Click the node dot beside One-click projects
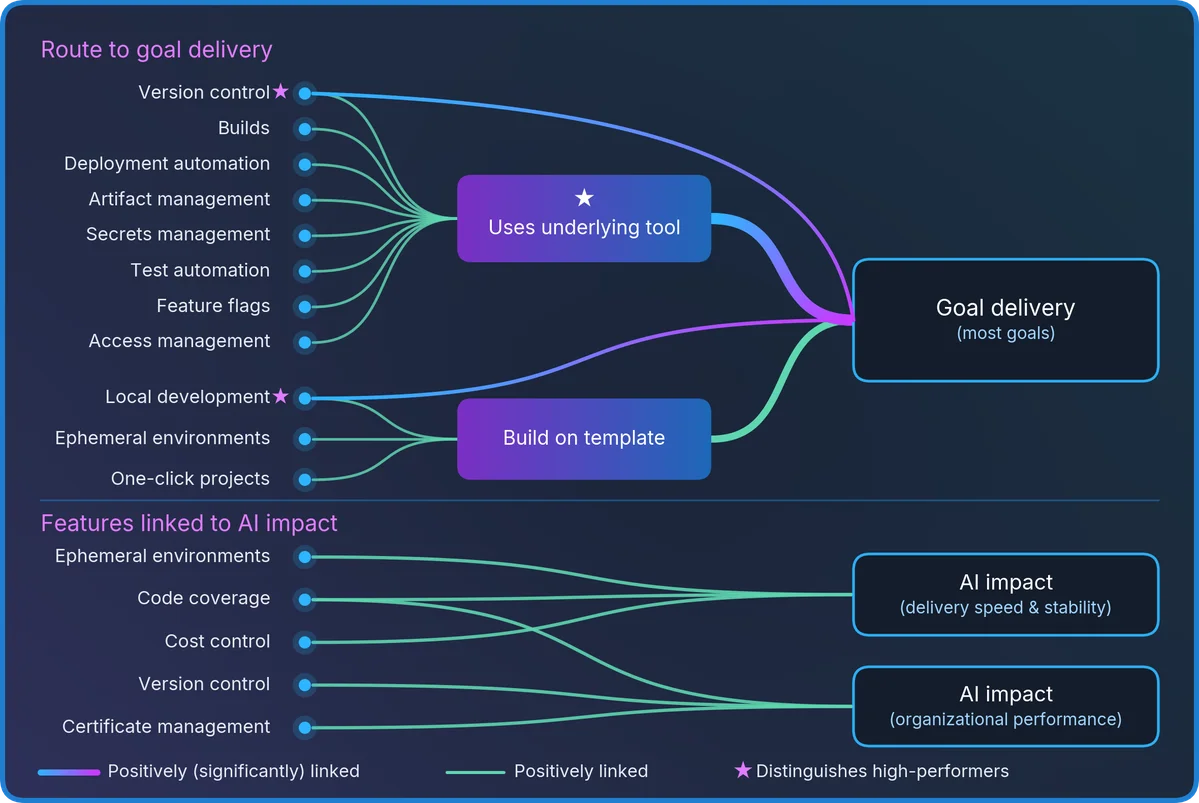 click(x=304, y=480)
